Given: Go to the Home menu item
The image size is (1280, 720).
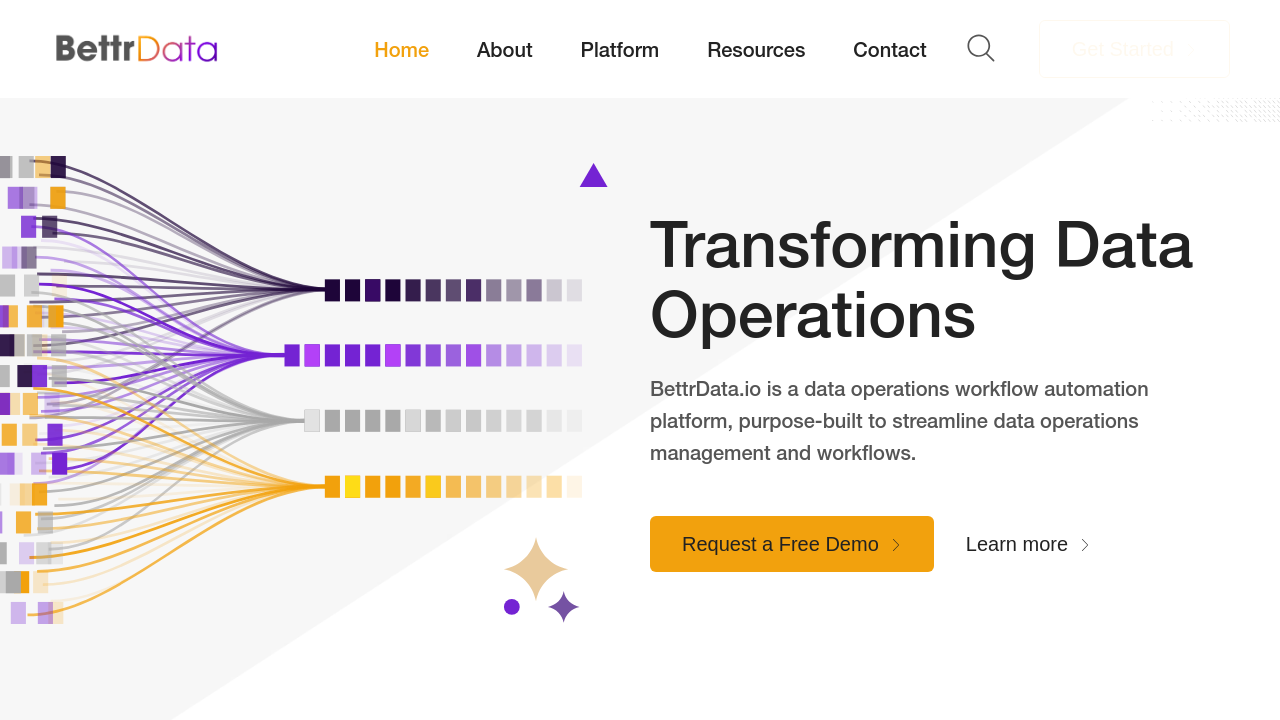Looking at the screenshot, I should click(x=401, y=50).
